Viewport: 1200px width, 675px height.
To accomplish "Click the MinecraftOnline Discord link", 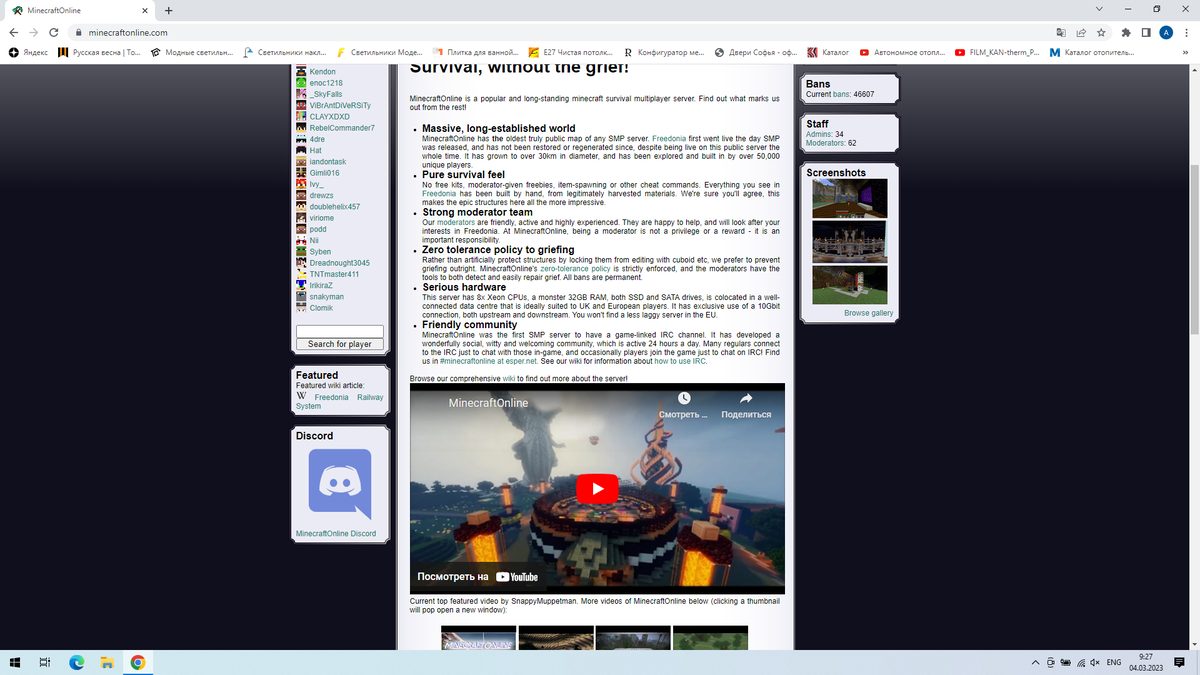I will (x=336, y=534).
